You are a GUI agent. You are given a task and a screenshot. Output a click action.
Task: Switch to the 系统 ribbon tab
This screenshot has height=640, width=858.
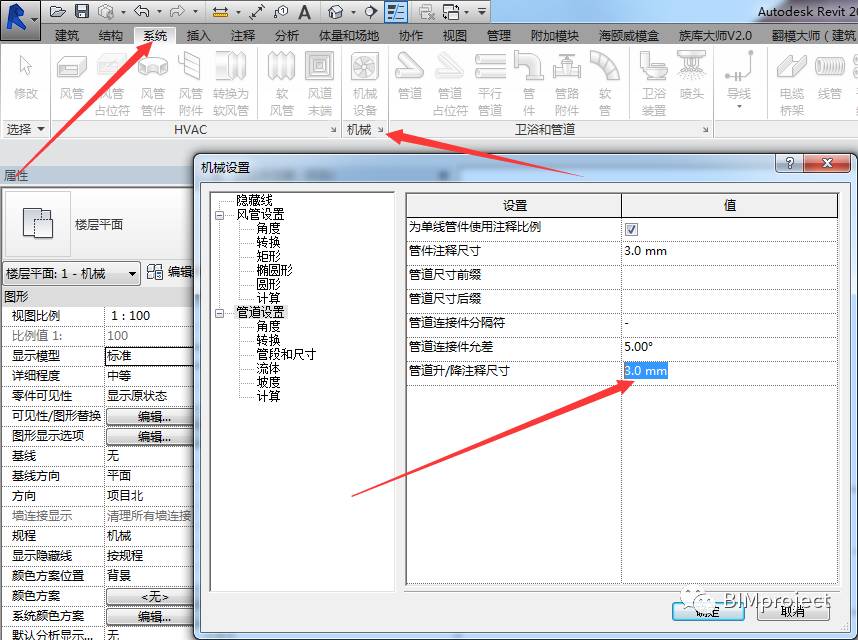[155, 36]
